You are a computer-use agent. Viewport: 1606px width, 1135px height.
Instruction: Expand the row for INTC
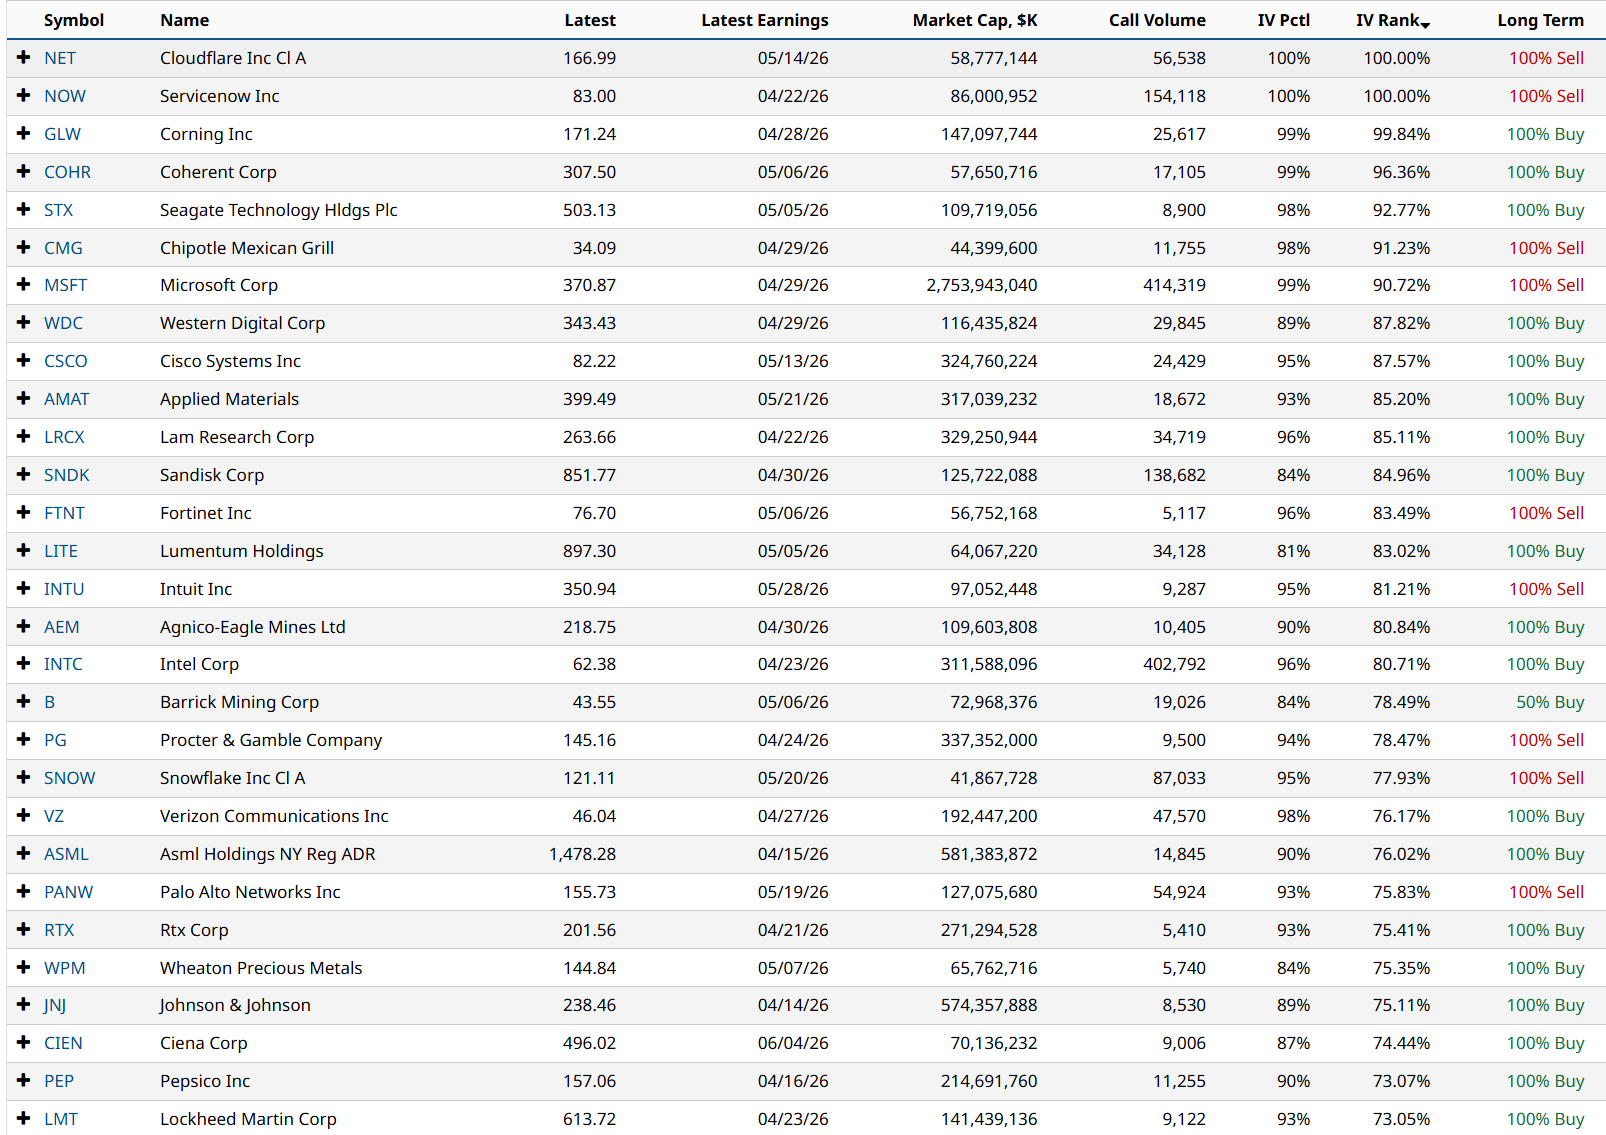pyautogui.click(x=23, y=664)
